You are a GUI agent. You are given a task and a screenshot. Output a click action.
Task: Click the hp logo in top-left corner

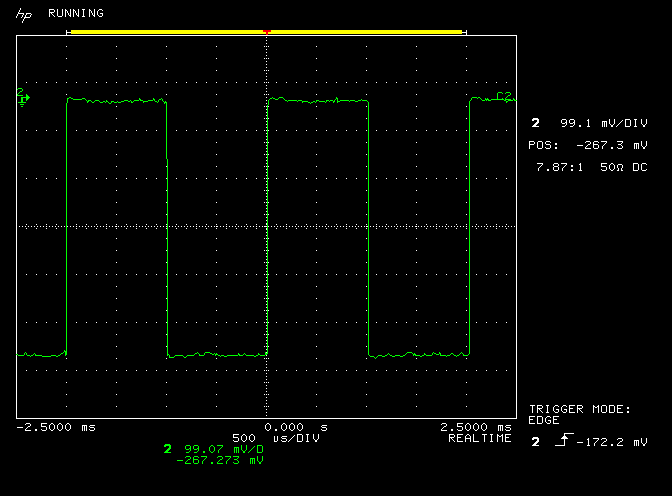point(22,14)
